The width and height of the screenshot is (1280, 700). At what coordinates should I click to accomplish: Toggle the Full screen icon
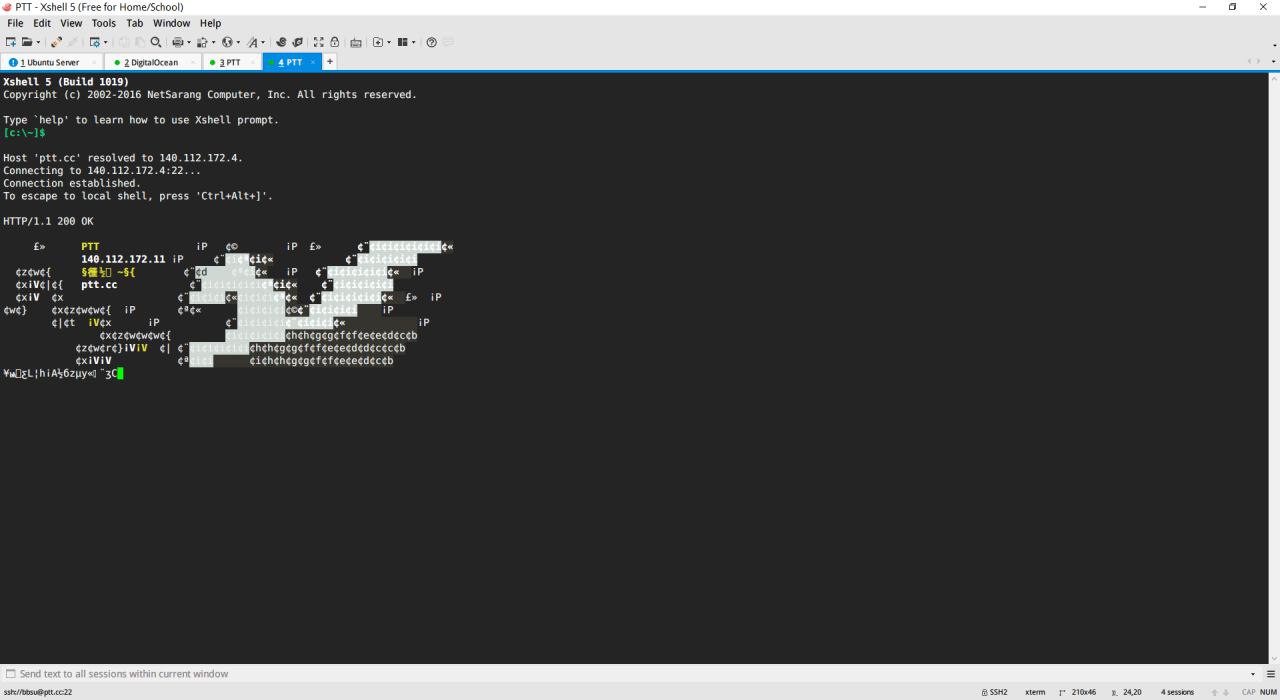tap(319, 42)
